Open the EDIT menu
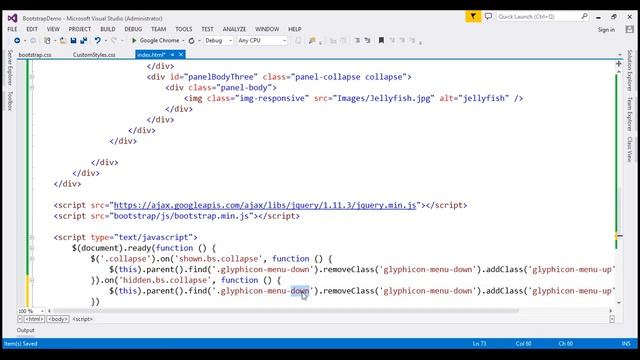Image resolution: width=640 pixels, height=360 pixels. click(x=32, y=29)
